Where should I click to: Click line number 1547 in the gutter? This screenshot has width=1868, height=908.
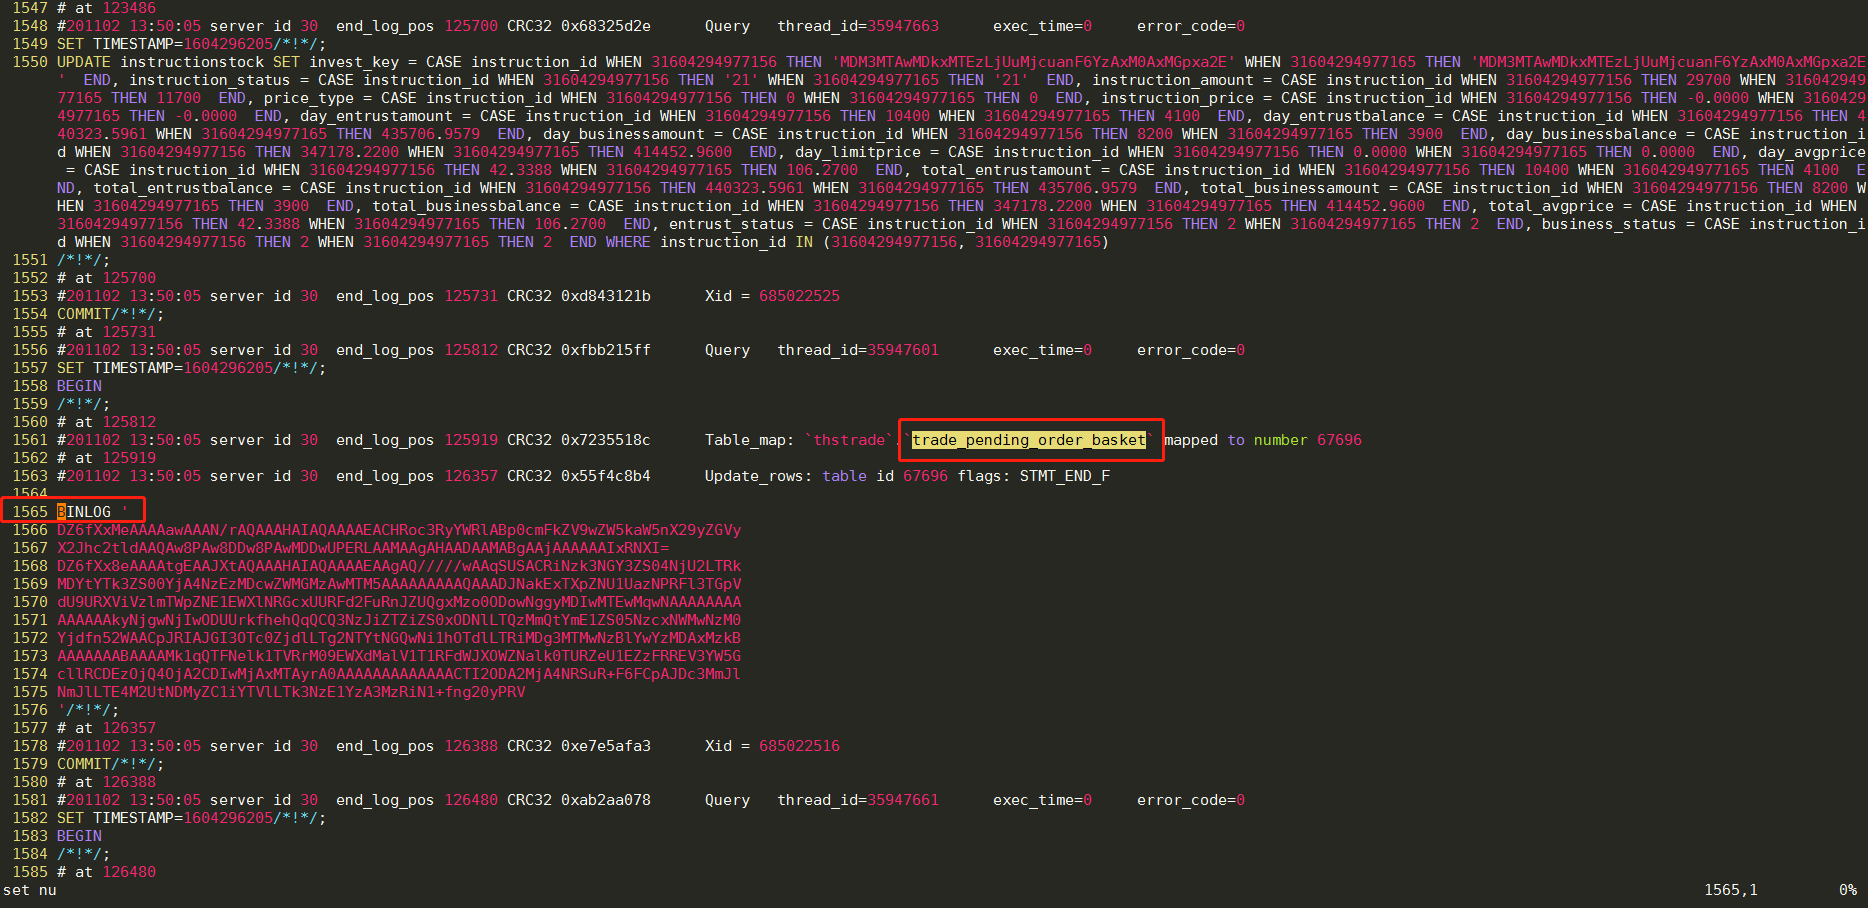30,8
